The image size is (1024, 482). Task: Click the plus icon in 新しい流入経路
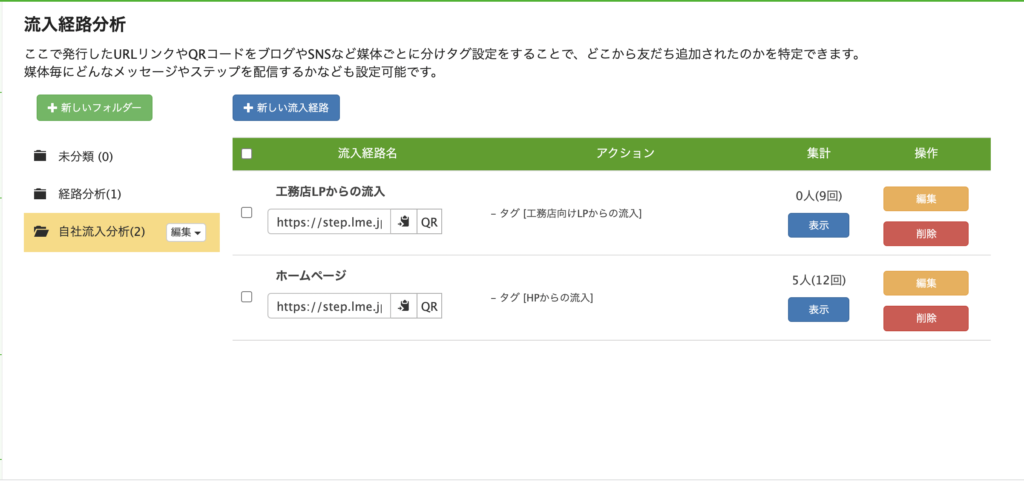[x=248, y=108]
